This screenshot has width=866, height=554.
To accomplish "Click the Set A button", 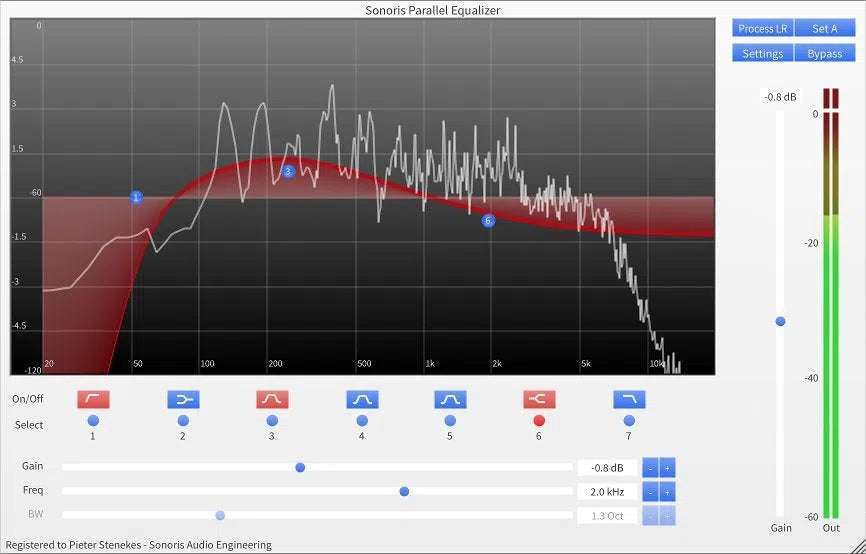I will 825,28.
